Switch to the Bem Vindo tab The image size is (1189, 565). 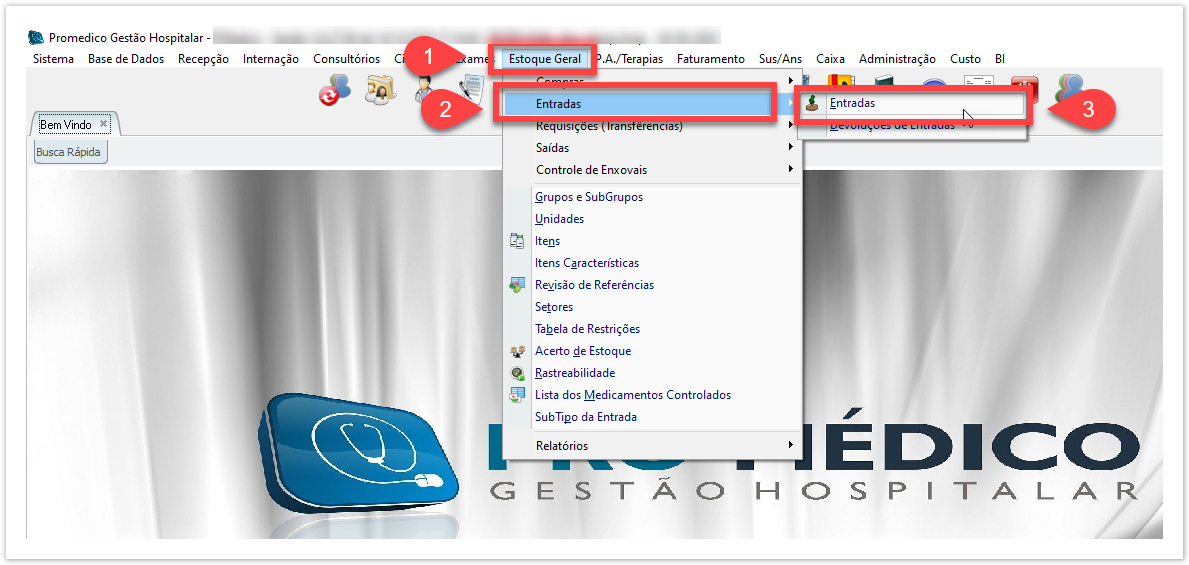(66, 125)
